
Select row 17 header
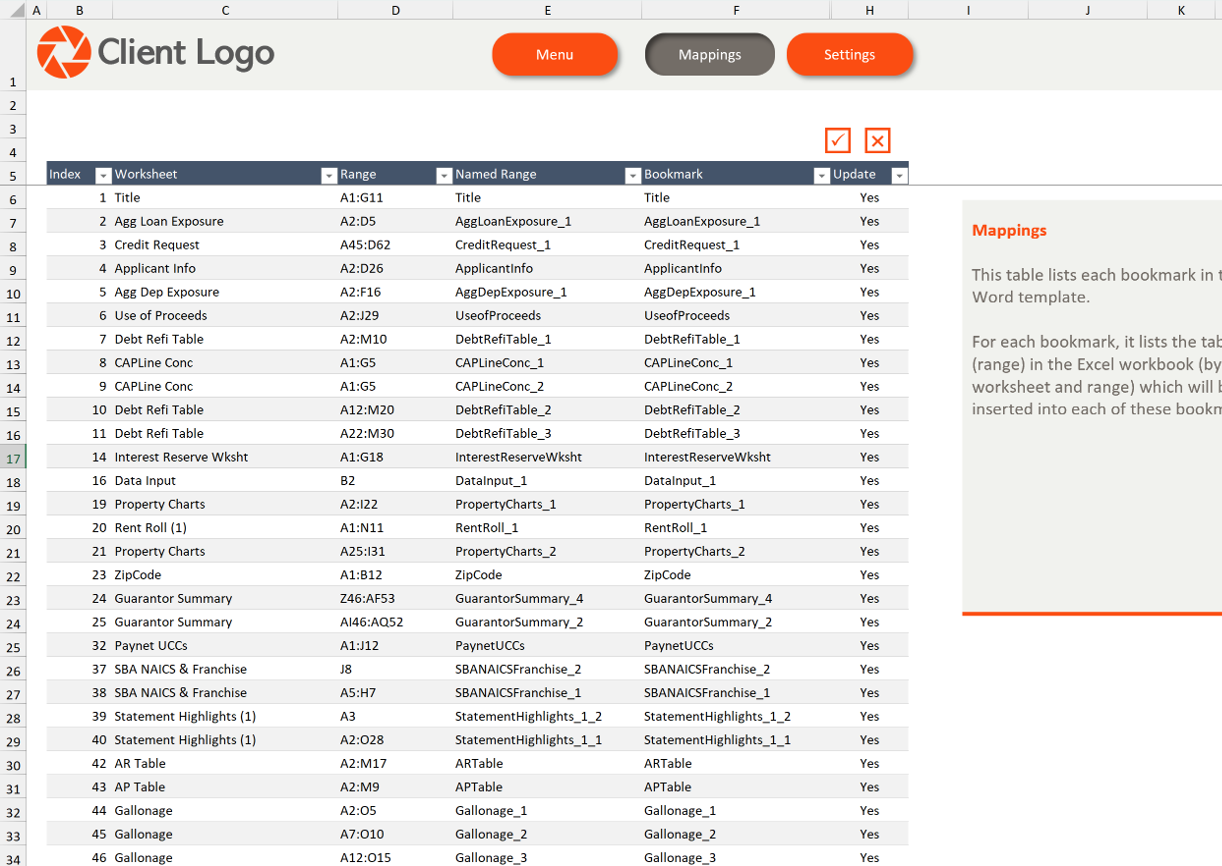13,458
